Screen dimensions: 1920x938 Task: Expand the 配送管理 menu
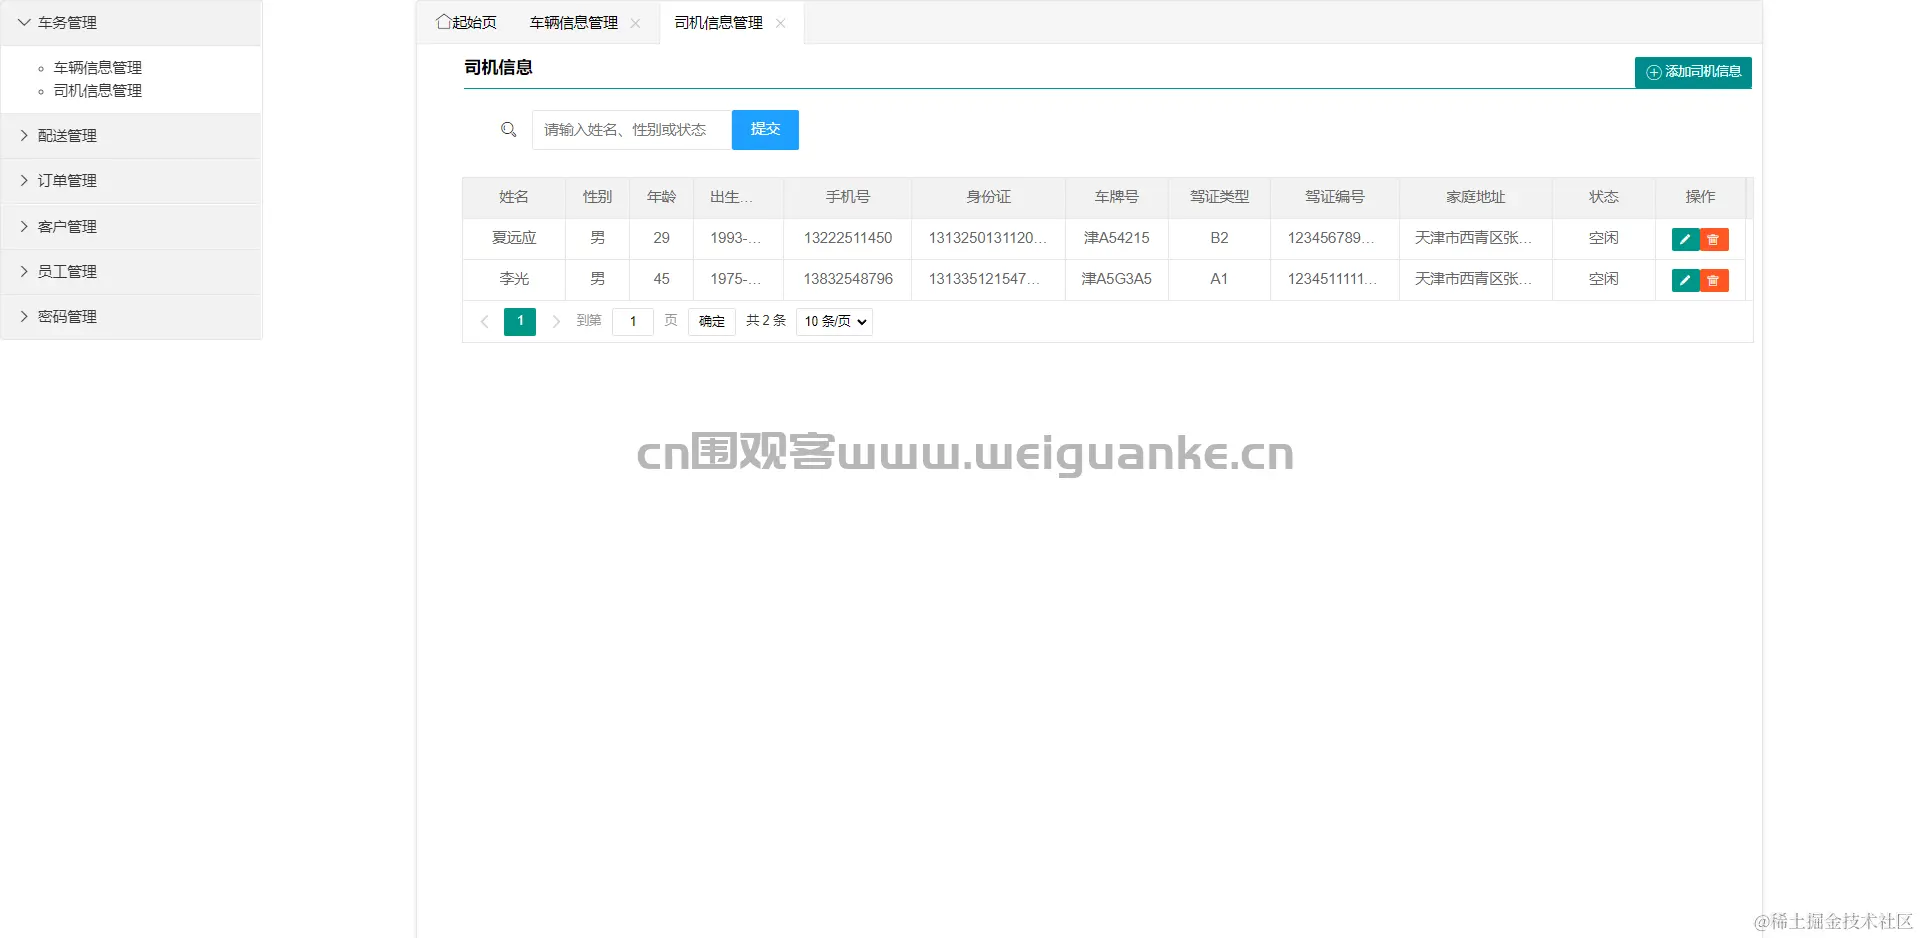point(131,136)
